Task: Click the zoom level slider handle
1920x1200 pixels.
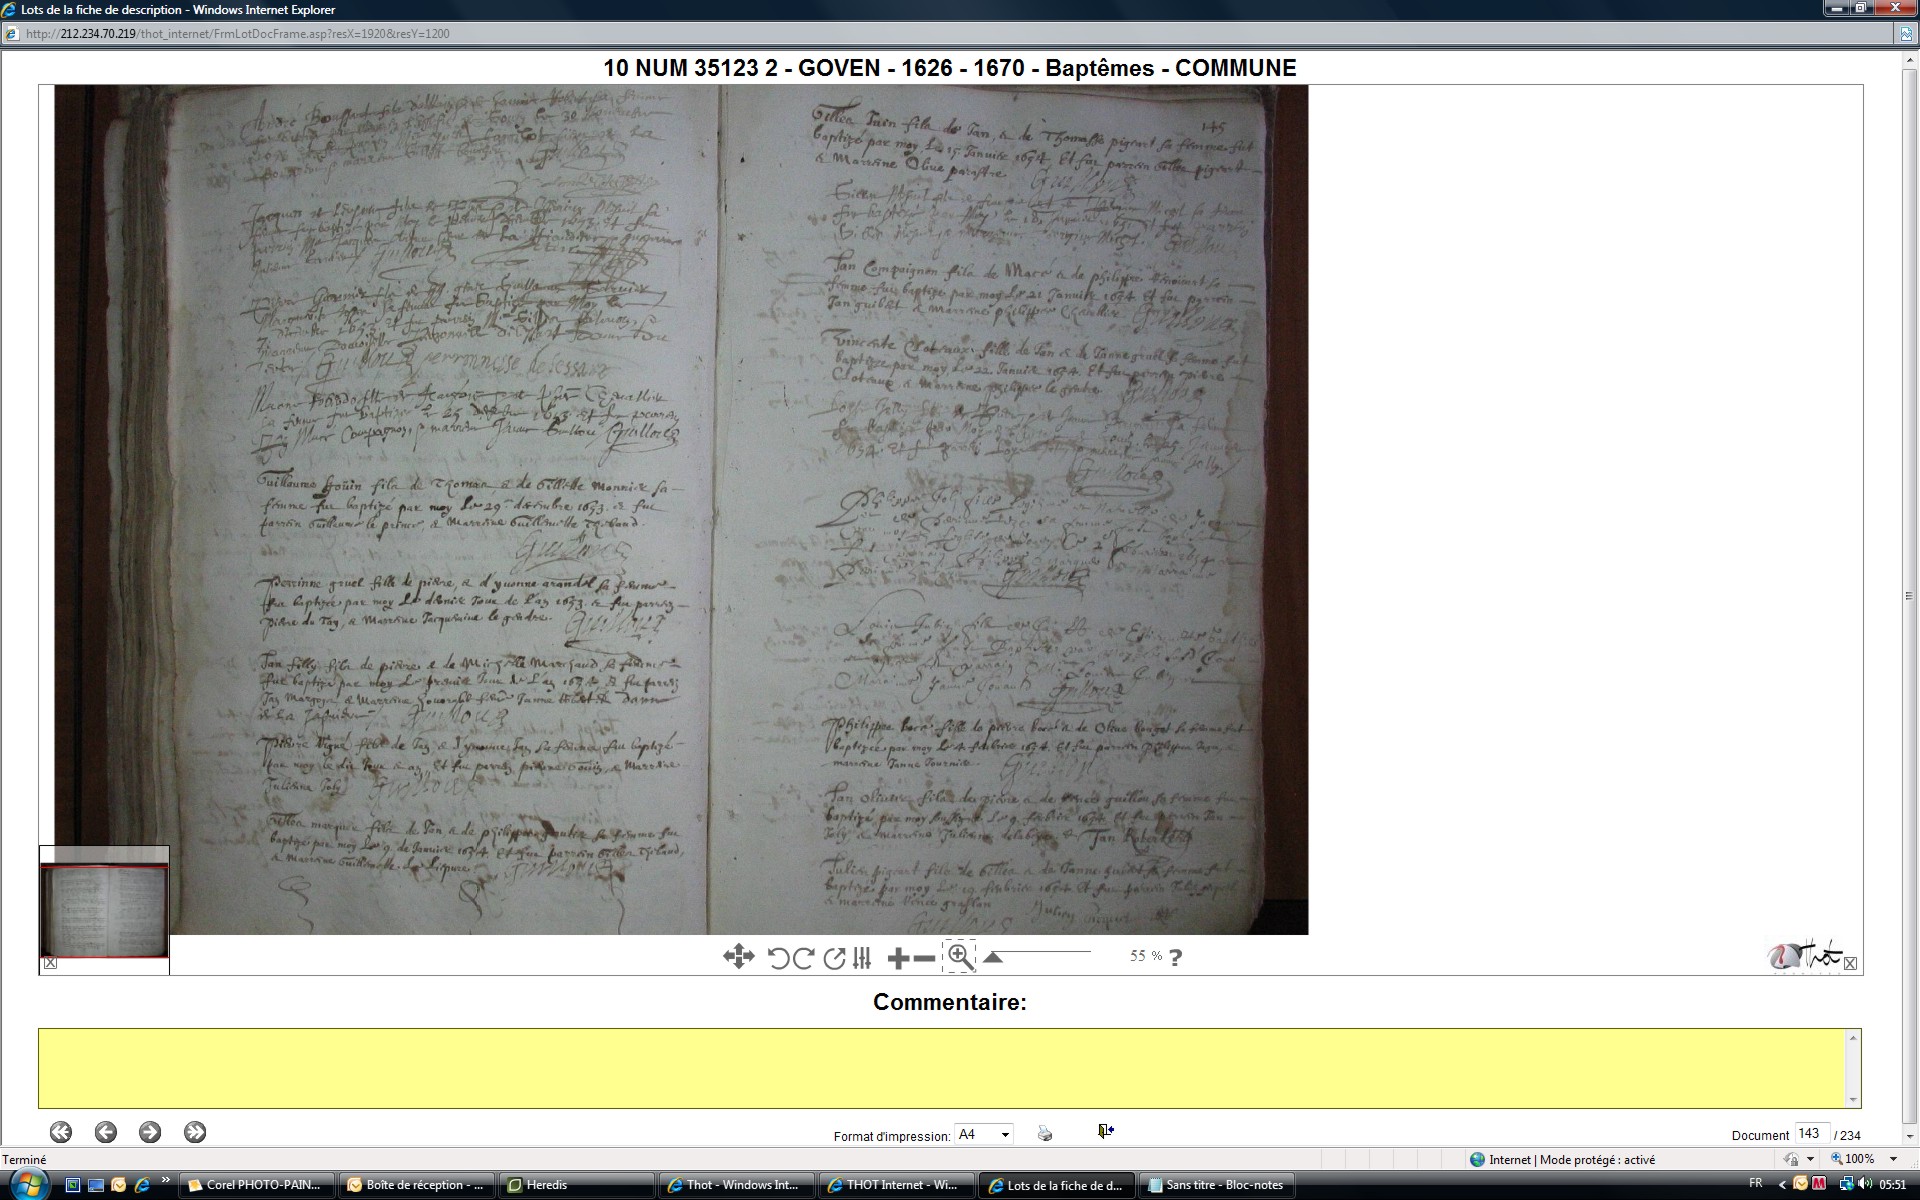Action: pyautogui.click(x=993, y=957)
